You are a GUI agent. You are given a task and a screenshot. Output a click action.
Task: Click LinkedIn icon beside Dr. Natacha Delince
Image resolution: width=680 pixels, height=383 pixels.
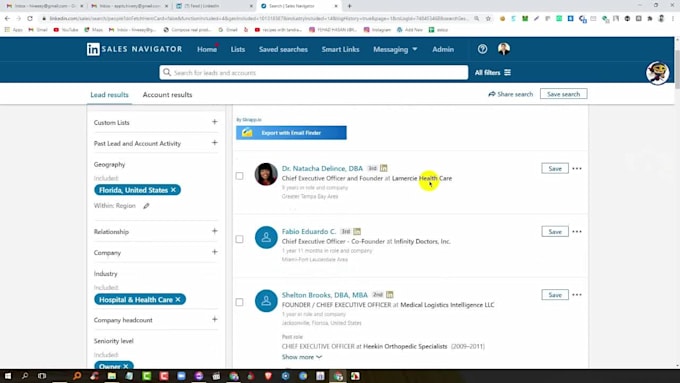(x=384, y=168)
